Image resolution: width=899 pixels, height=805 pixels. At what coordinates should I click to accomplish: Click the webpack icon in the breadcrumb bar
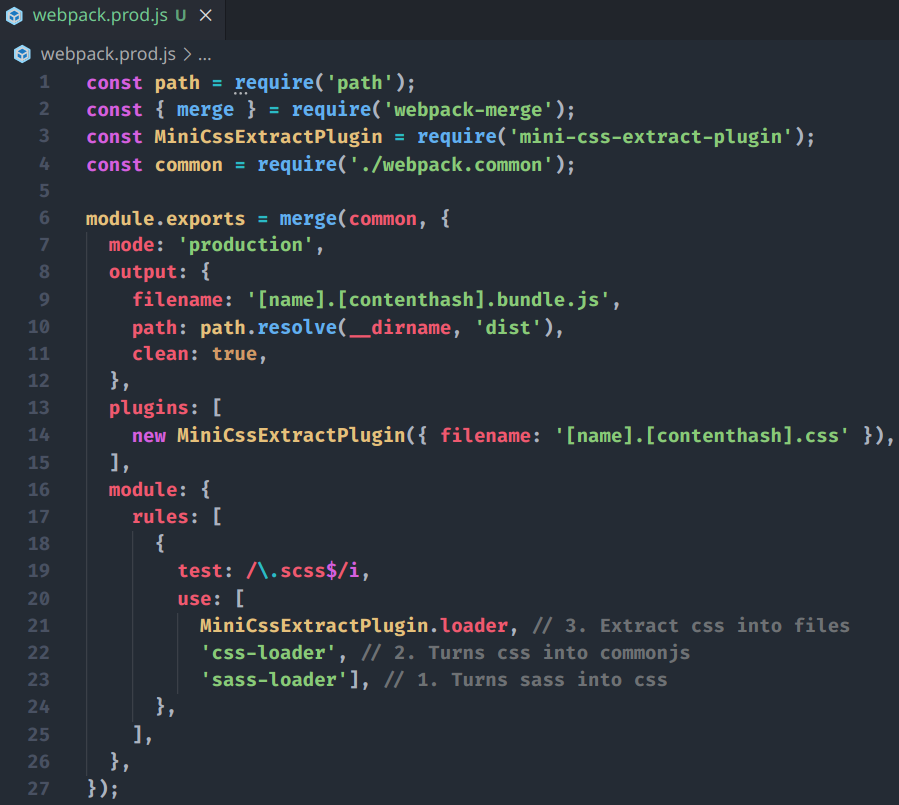(21, 54)
